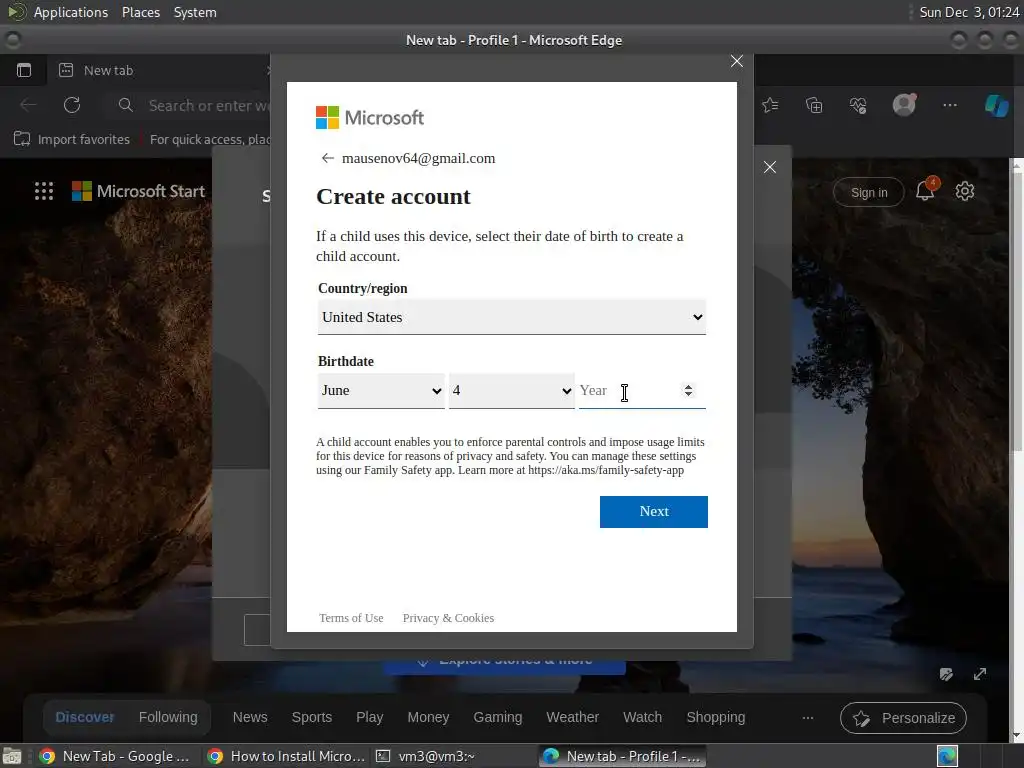Image resolution: width=1024 pixels, height=768 pixels.
Task: Open Browser essentials heart icon
Action: (x=858, y=105)
